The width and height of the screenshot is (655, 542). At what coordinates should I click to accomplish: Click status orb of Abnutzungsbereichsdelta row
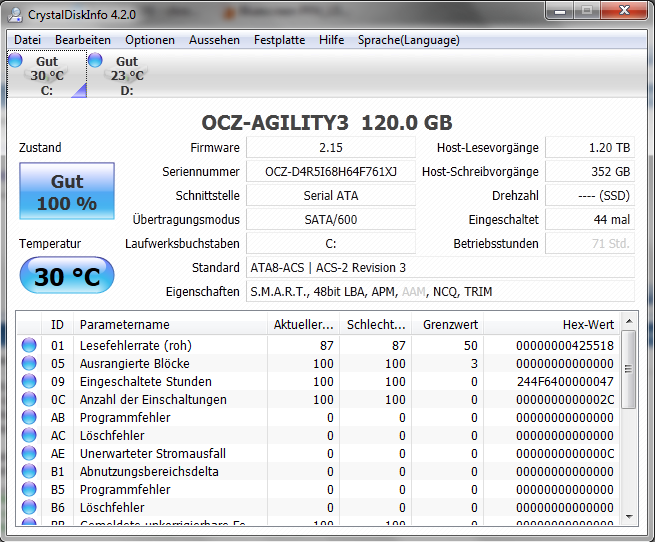[29, 471]
